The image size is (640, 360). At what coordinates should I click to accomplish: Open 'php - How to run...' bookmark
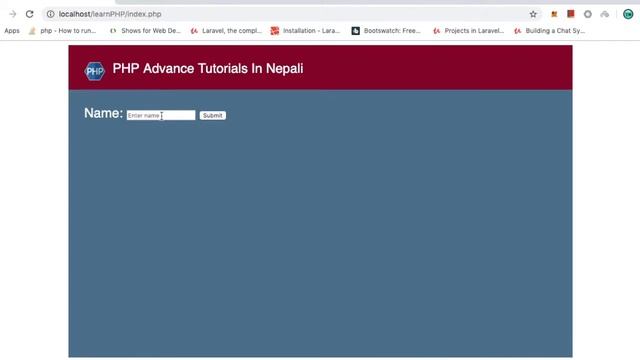pos(62,31)
